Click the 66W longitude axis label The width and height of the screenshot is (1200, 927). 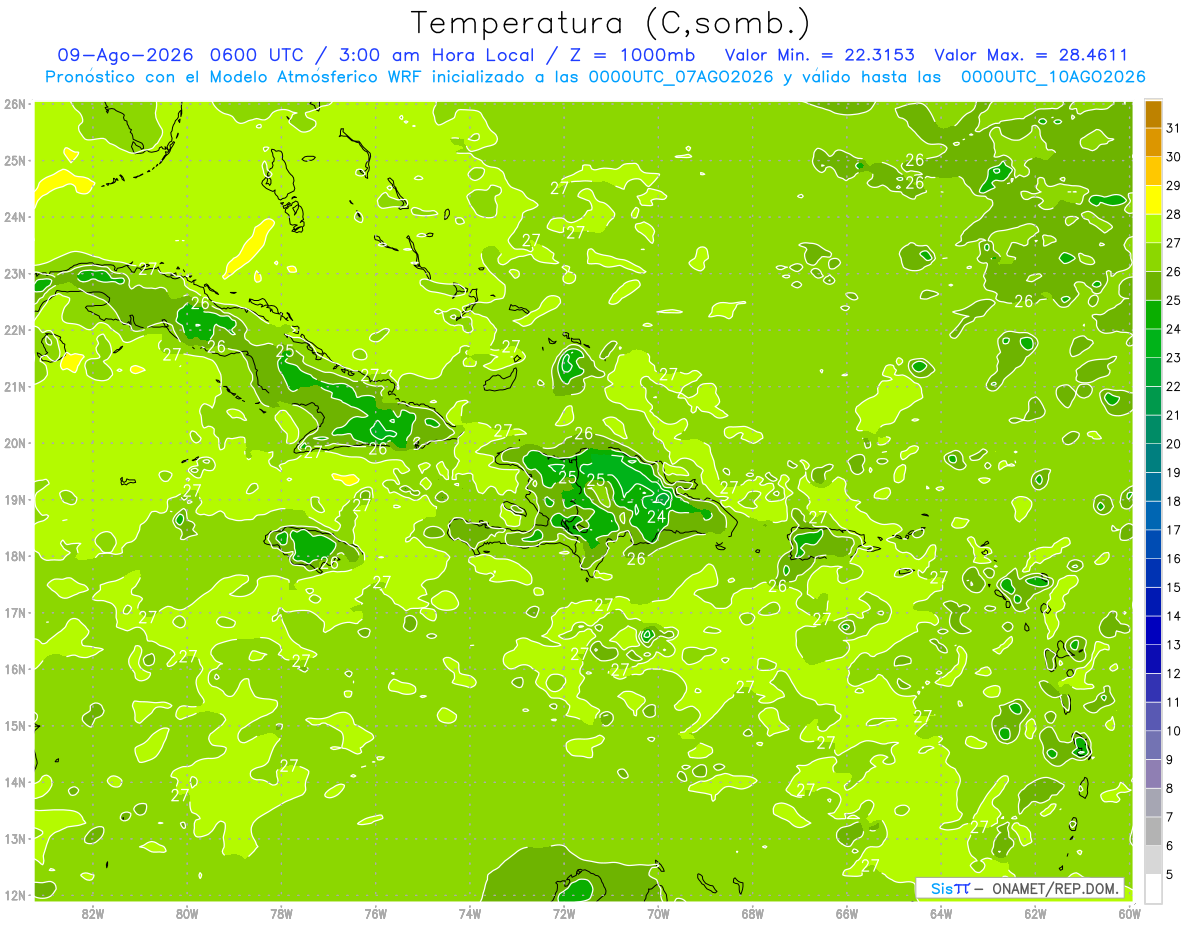pyautogui.click(x=847, y=913)
